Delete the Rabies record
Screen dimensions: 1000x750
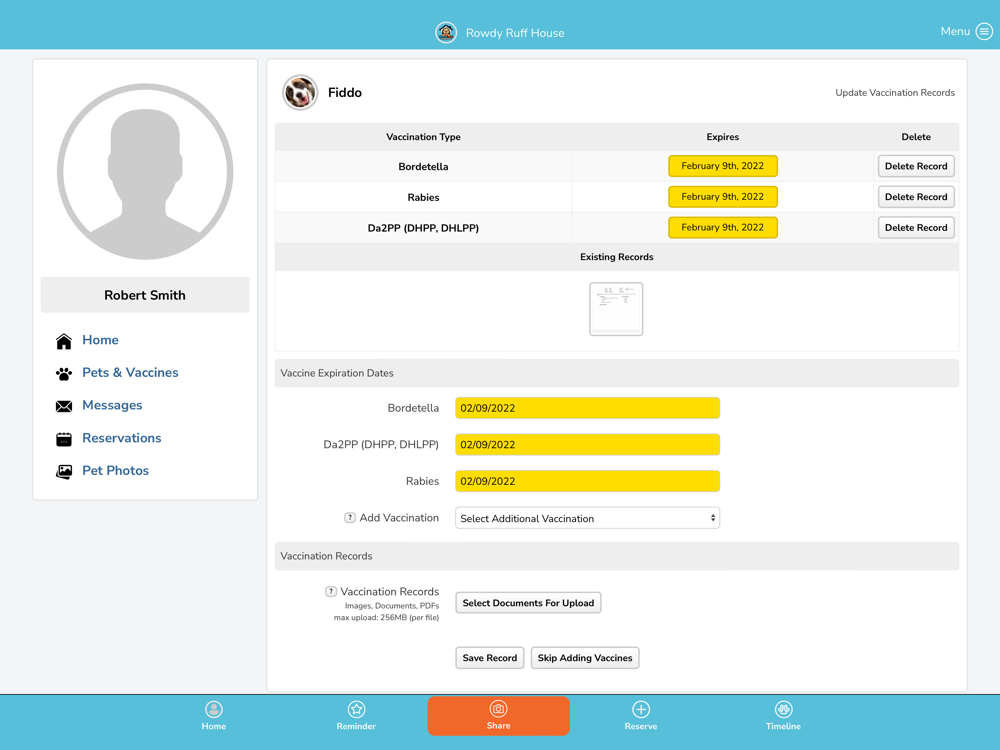click(916, 196)
